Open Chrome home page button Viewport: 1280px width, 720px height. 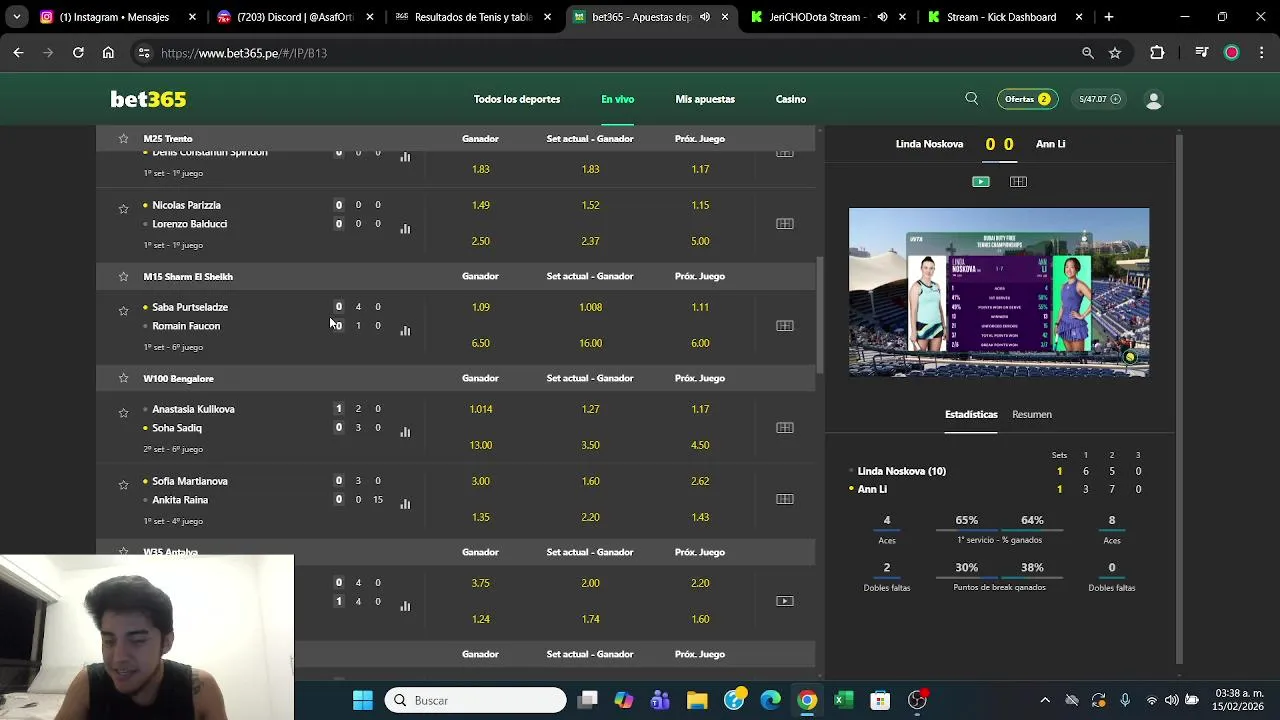coord(108,53)
